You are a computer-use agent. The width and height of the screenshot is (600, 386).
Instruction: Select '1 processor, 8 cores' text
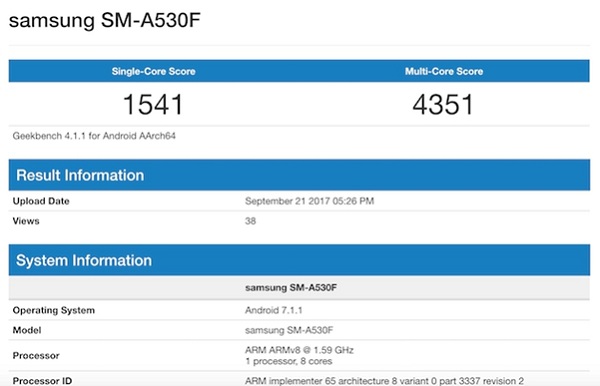pos(289,361)
